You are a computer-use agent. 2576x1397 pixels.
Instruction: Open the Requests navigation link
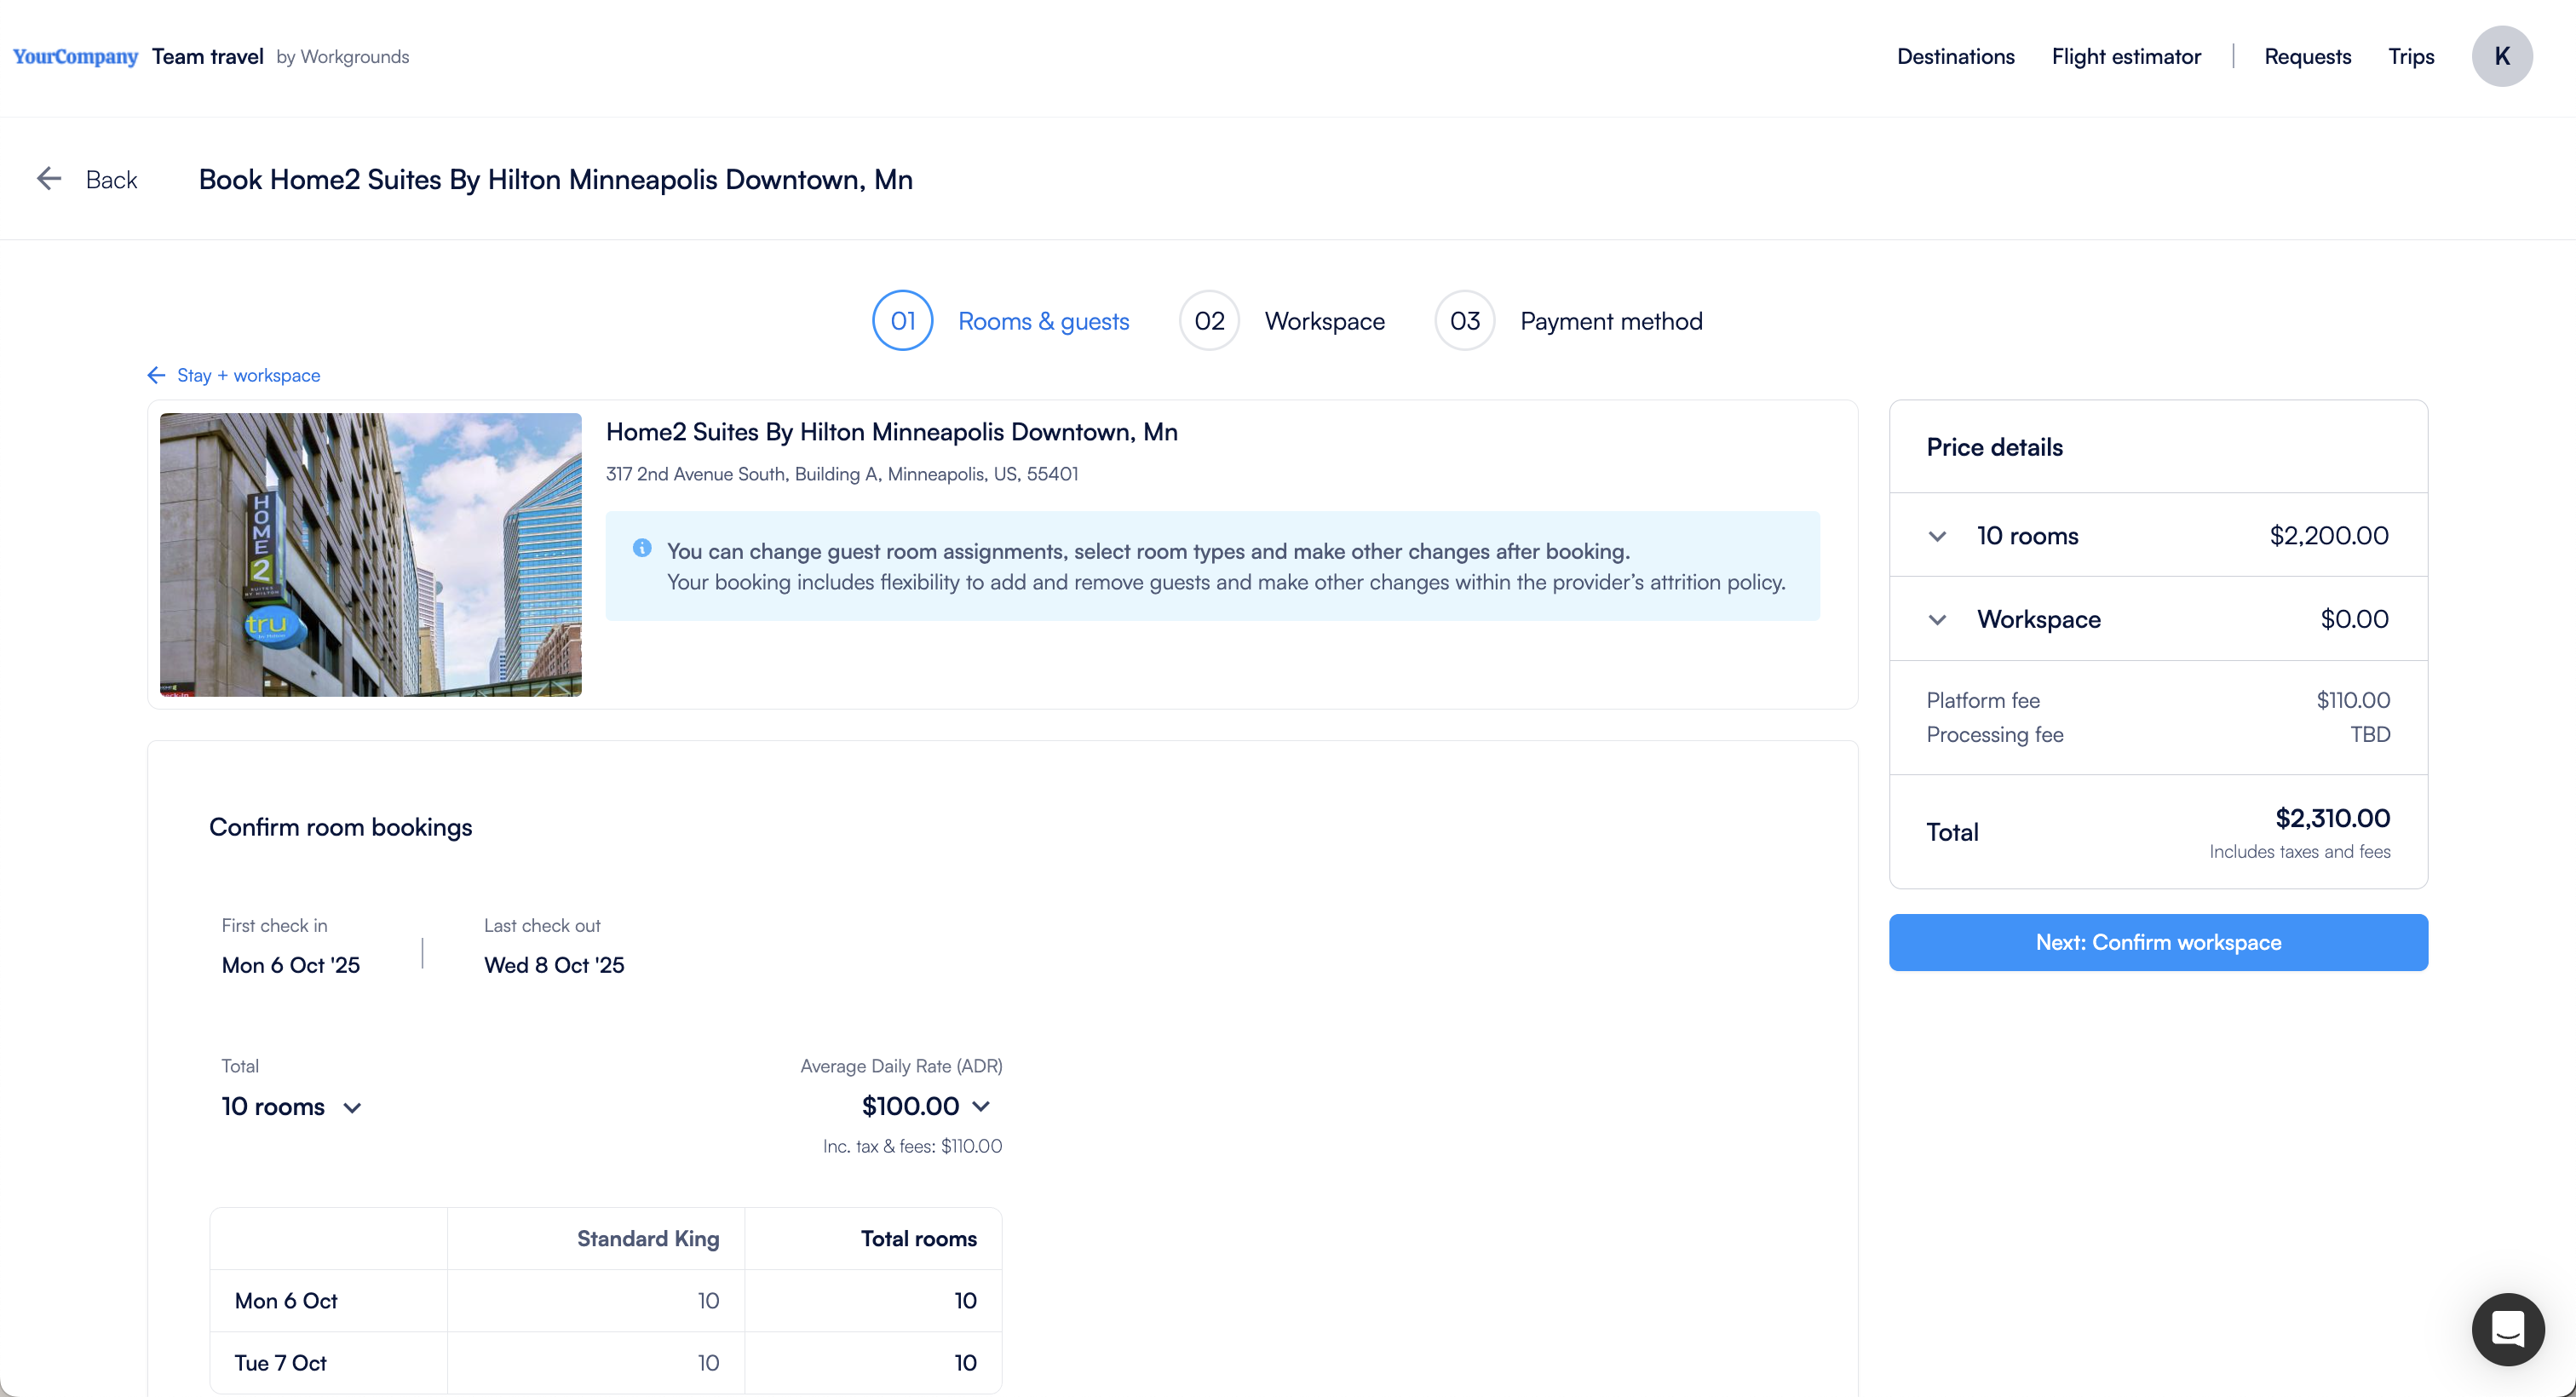[x=2307, y=56]
